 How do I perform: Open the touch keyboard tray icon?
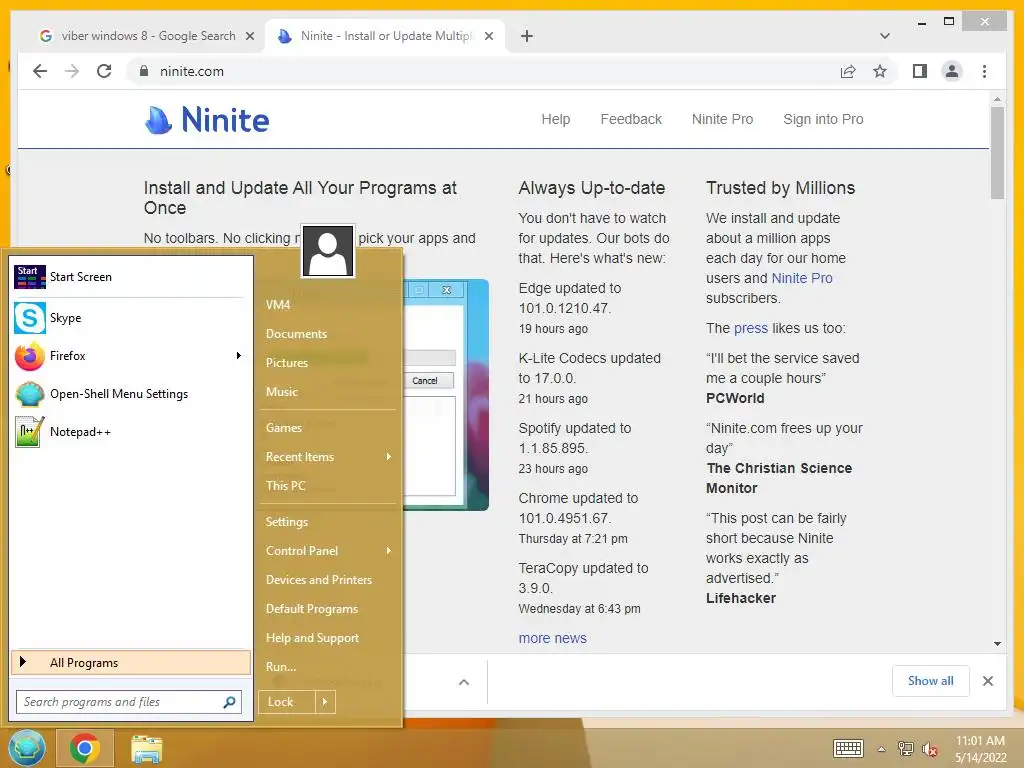pos(848,748)
